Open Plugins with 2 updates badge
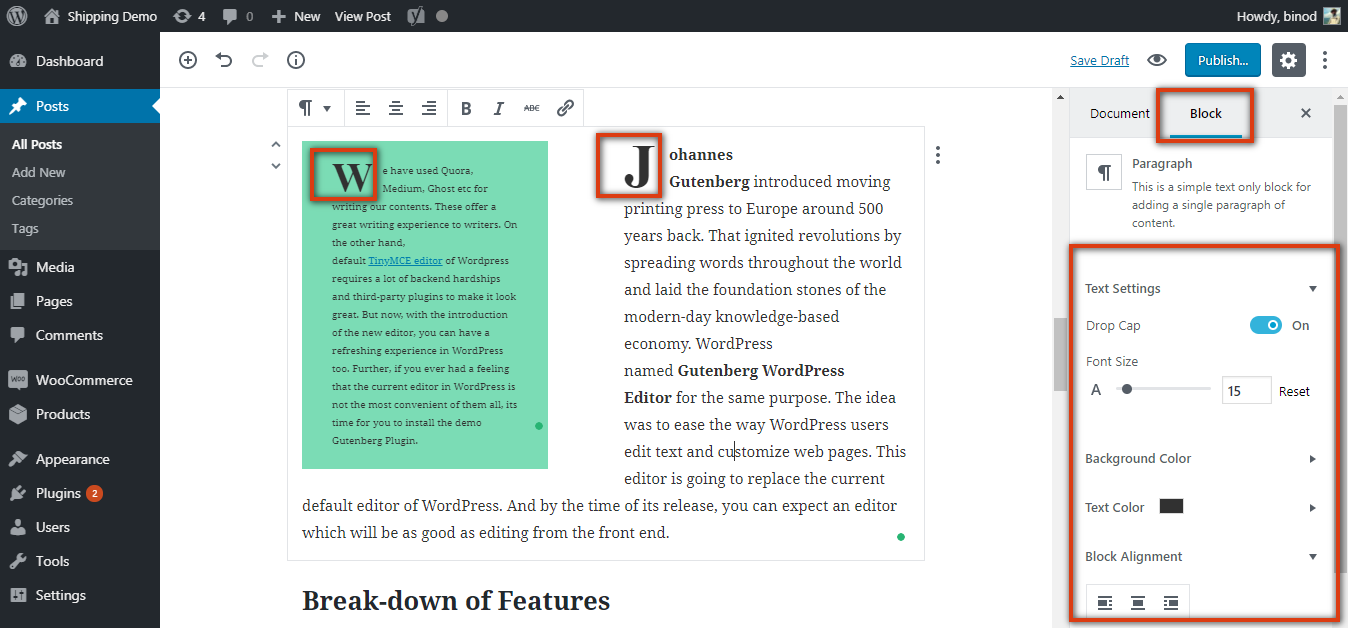The height and width of the screenshot is (628, 1348). click(x=80, y=493)
